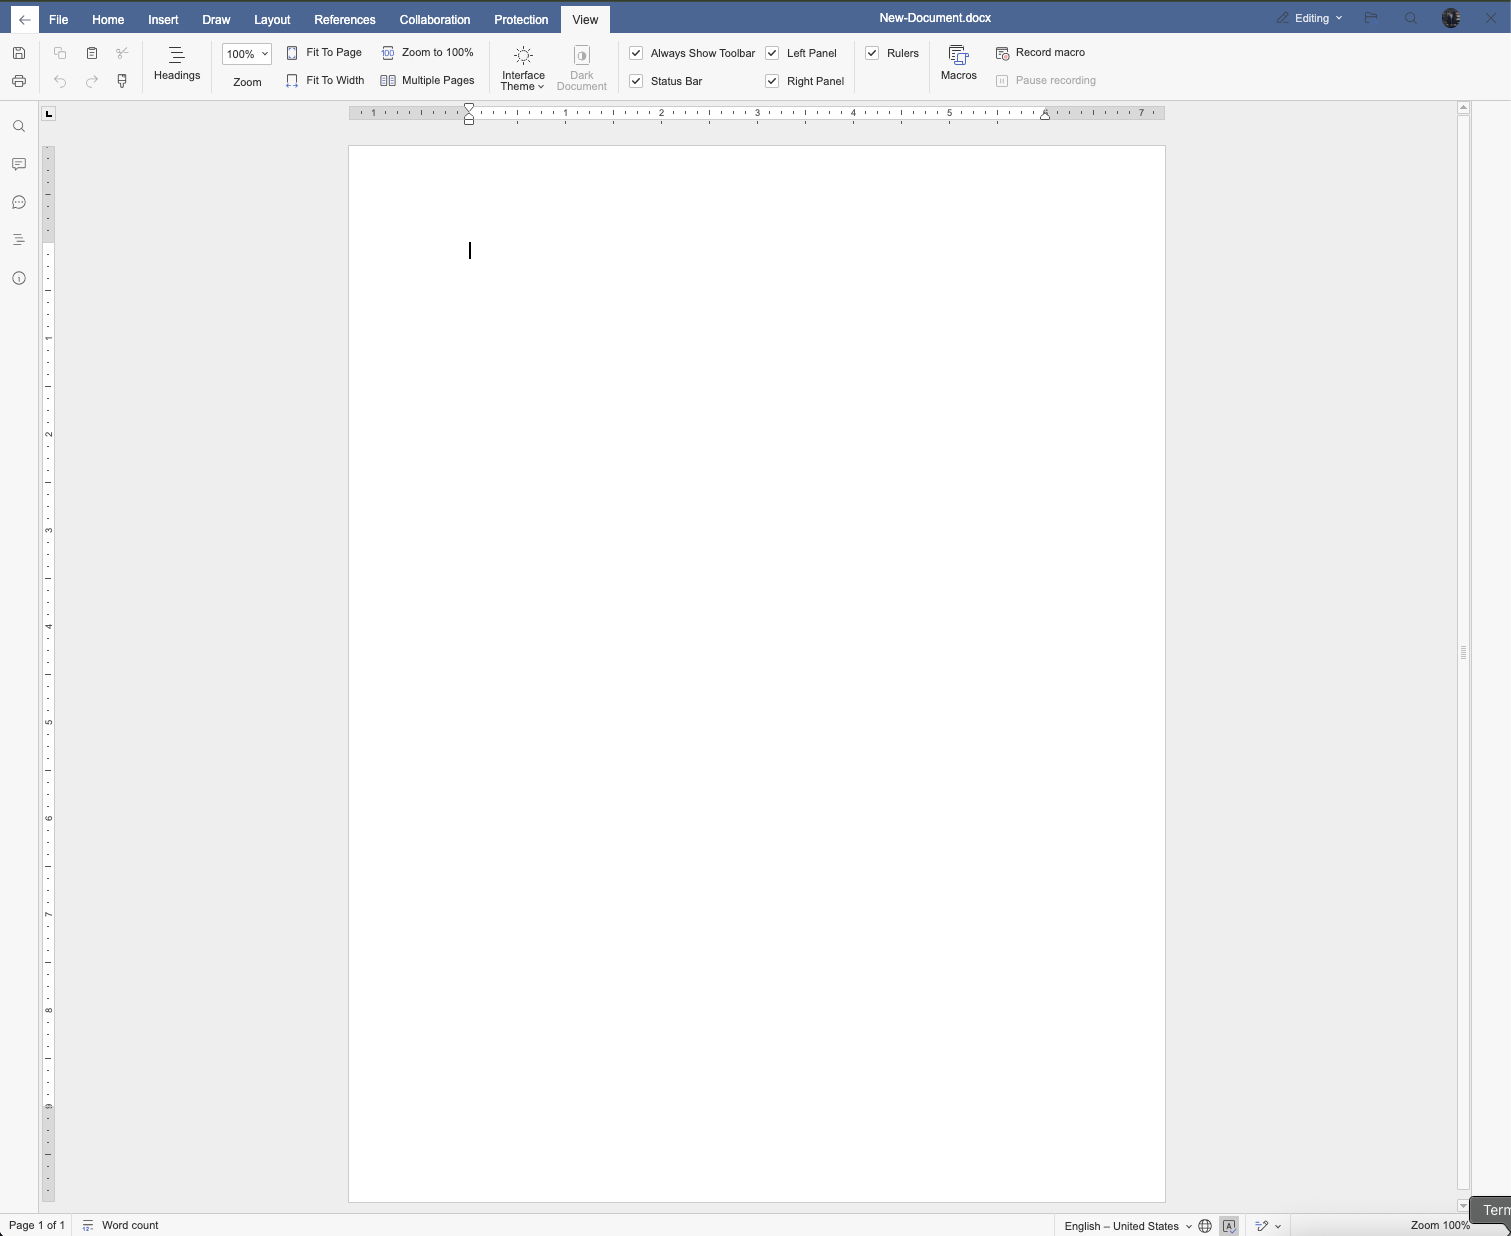Click the Save icon in toolbar
This screenshot has height=1236, width=1511.
click(19, 53)
